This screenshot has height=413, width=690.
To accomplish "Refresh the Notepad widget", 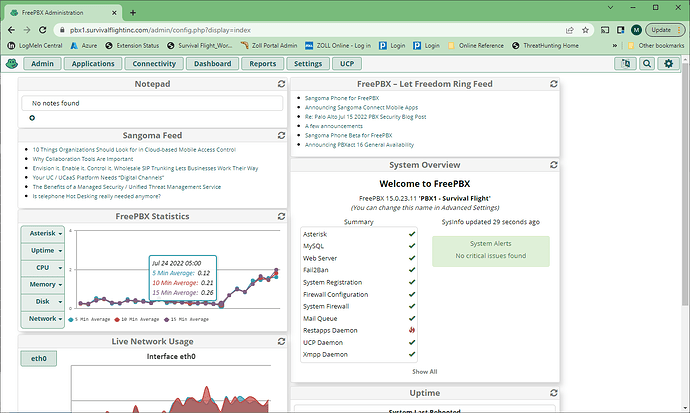I will pos(281,84).
